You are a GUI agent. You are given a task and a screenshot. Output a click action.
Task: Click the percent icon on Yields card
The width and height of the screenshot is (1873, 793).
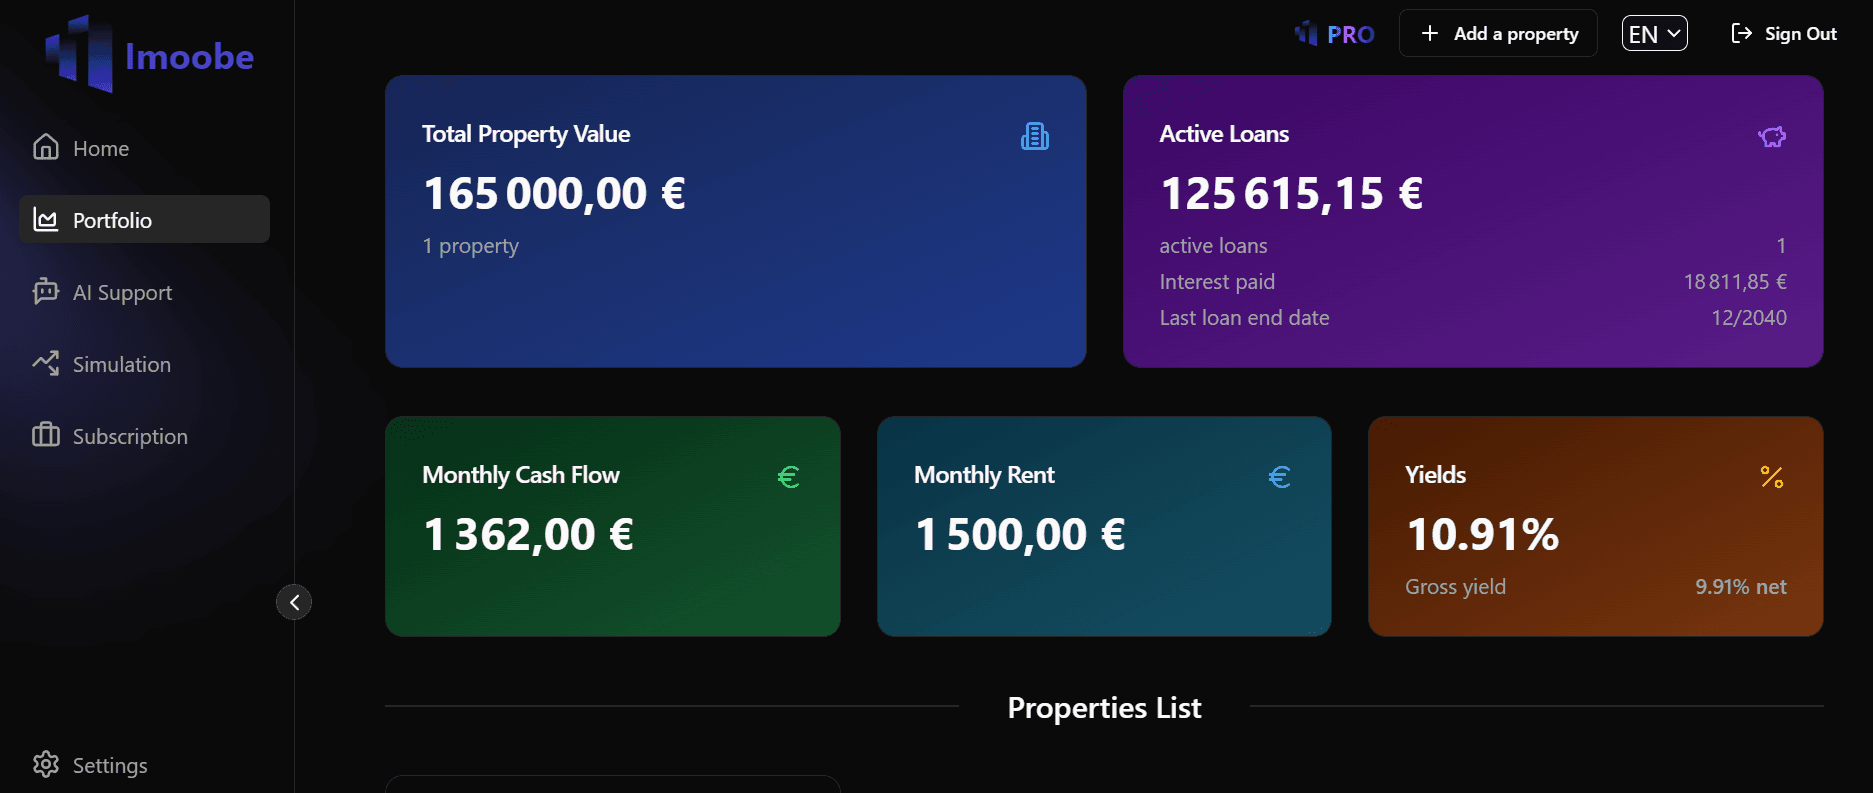pos(1772,477)
